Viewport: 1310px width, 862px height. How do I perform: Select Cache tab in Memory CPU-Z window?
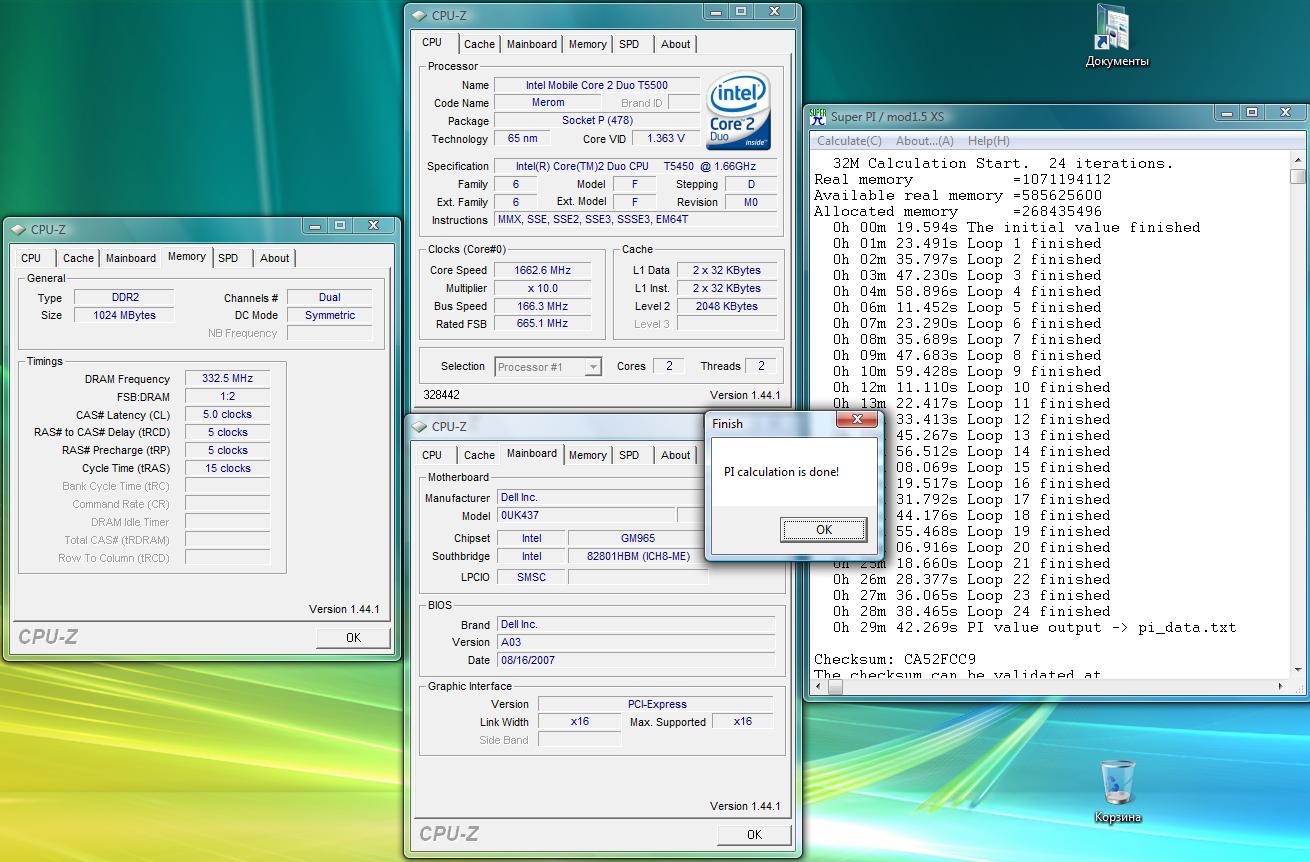pyautogui.click(x=78, y=258)
